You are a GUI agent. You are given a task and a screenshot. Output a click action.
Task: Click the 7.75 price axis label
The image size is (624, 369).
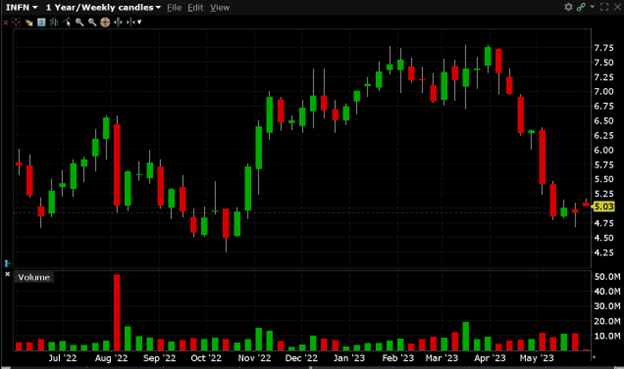[604, 48]
